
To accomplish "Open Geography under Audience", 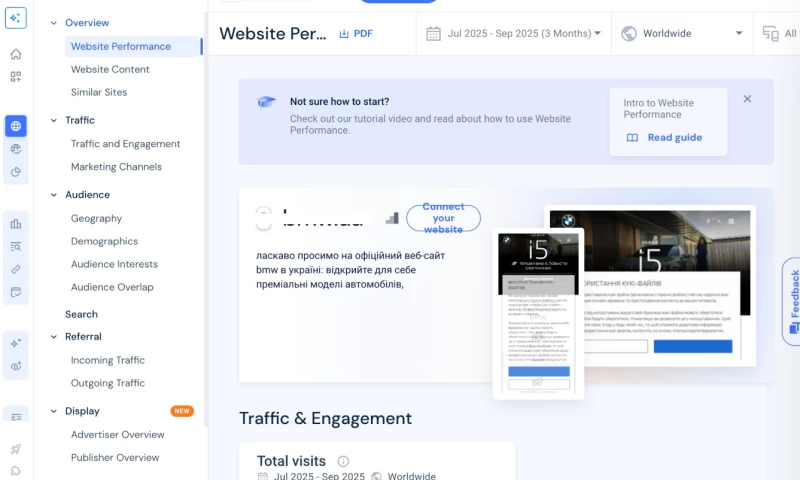I will tap(96, 218).
